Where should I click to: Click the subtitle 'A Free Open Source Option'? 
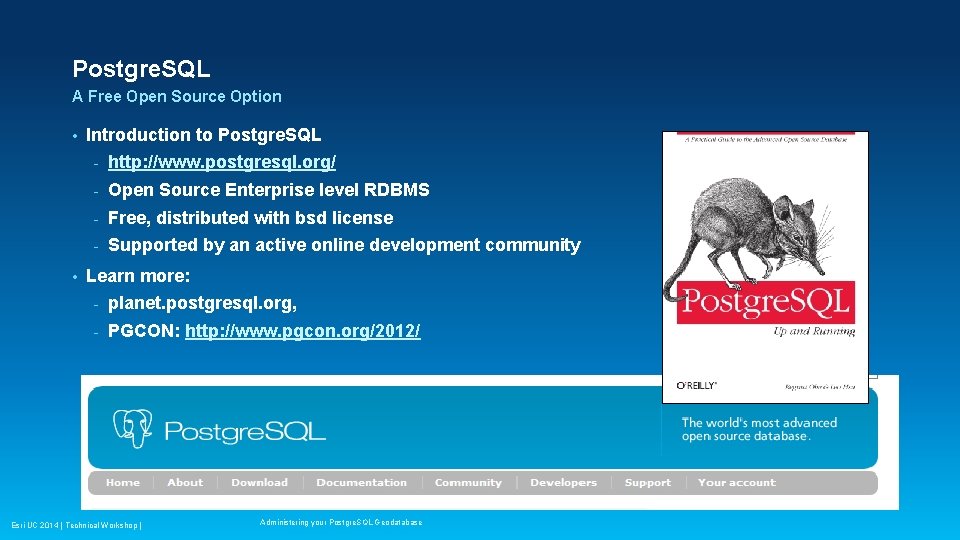click(177, 97)
